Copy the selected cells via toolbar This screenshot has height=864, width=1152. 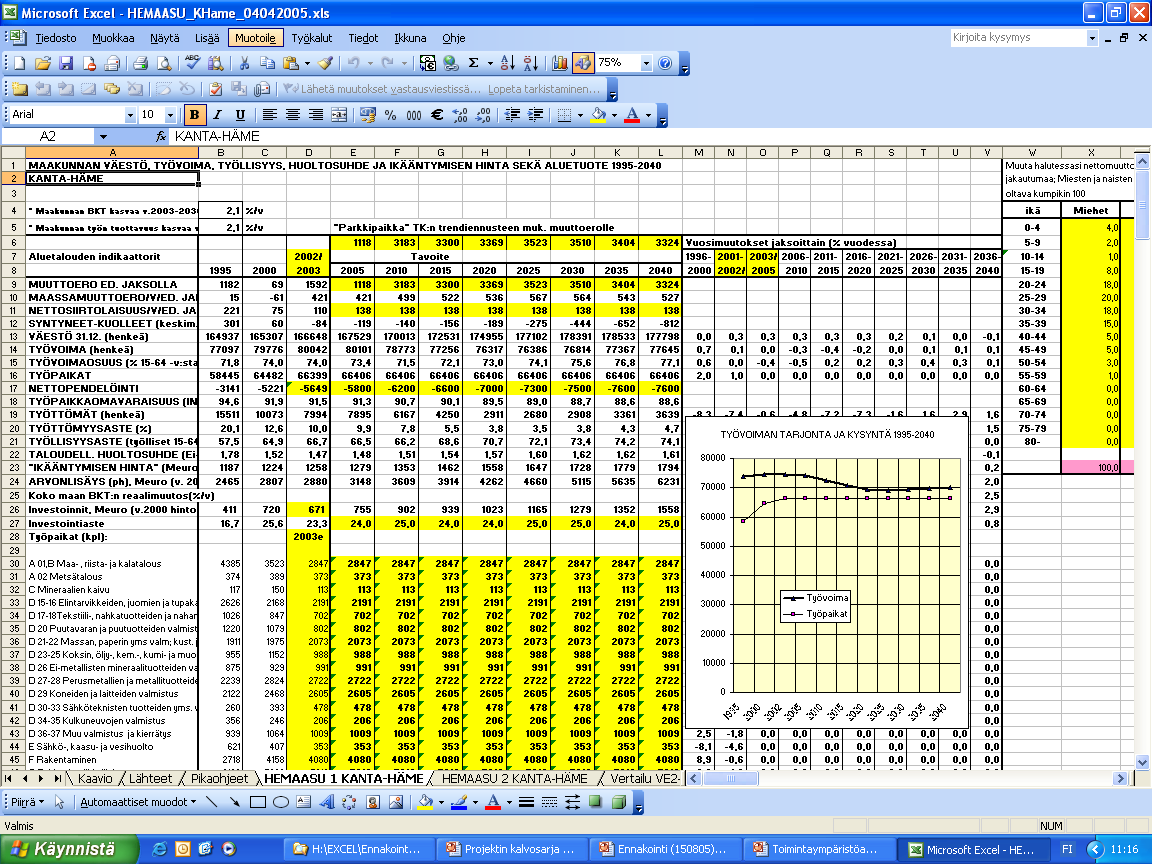267,64
